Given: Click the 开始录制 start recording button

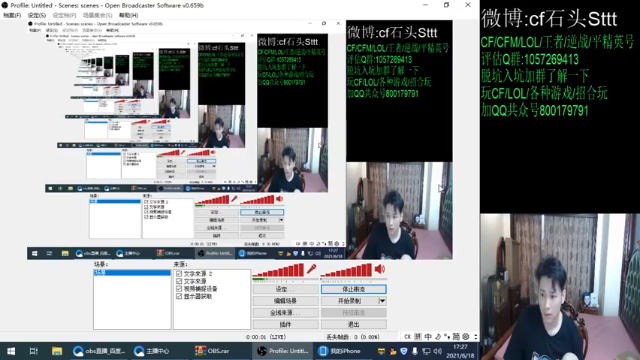Looking at the screenshot, I should click(x=349, y=301).
